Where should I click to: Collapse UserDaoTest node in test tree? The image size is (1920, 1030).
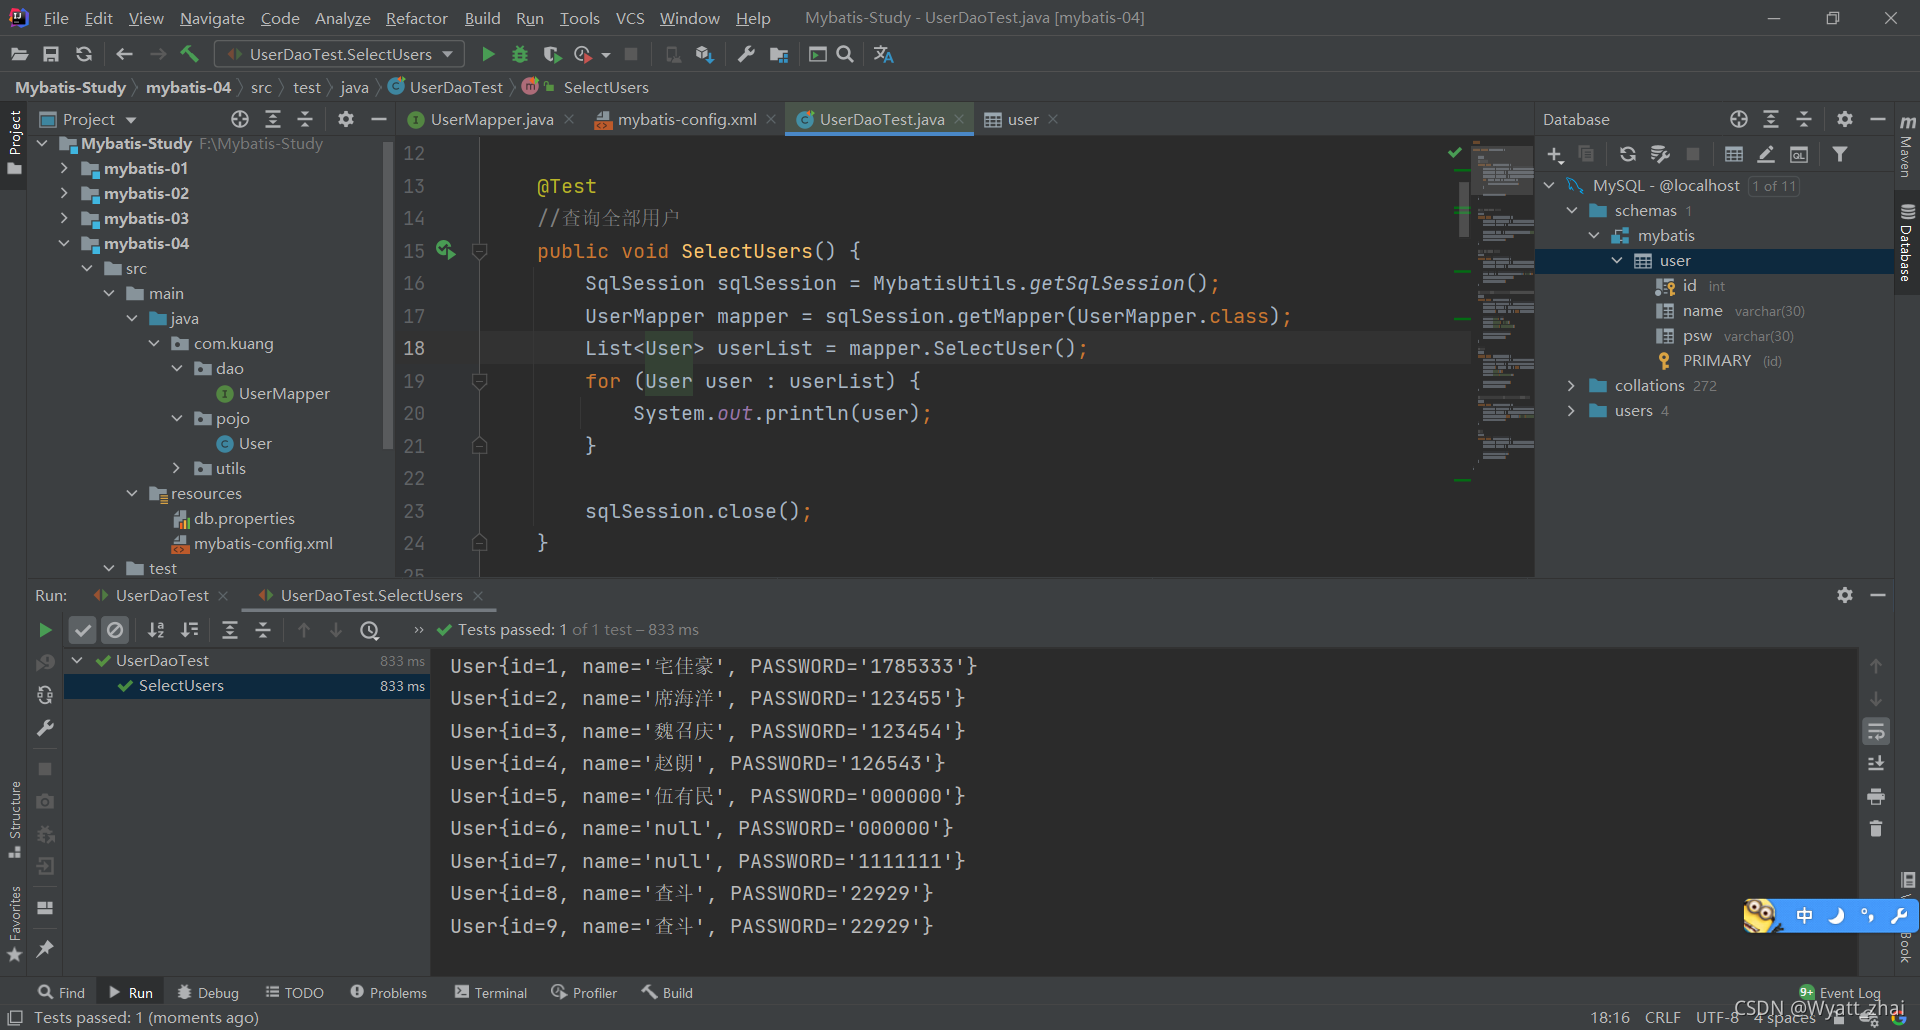tap(77, 660)
